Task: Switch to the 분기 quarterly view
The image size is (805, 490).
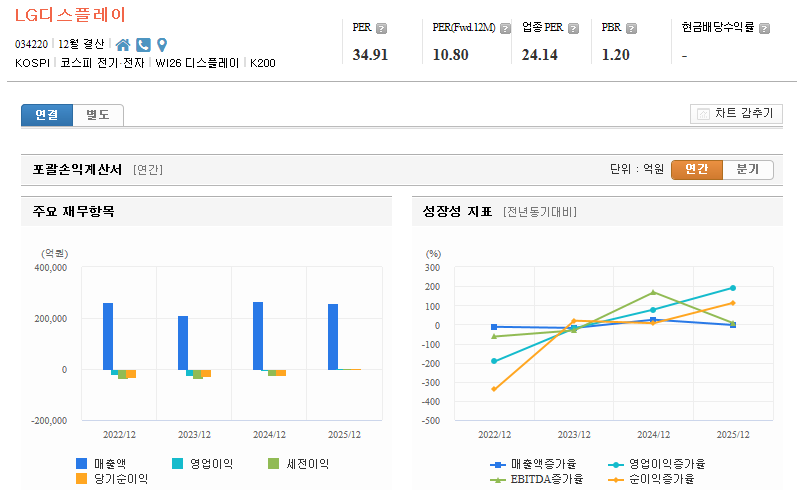Action: point(748,169)
